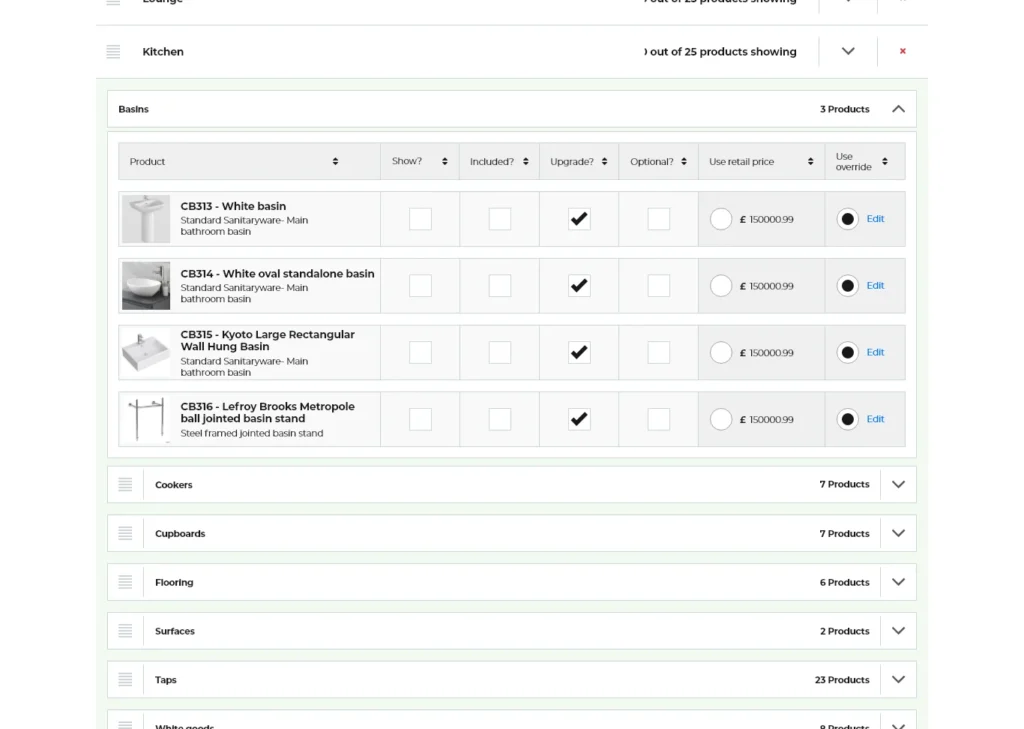The image size is (1024, 729).
Task: Expand the Surfaces section chevron
Action: (898, 631)
